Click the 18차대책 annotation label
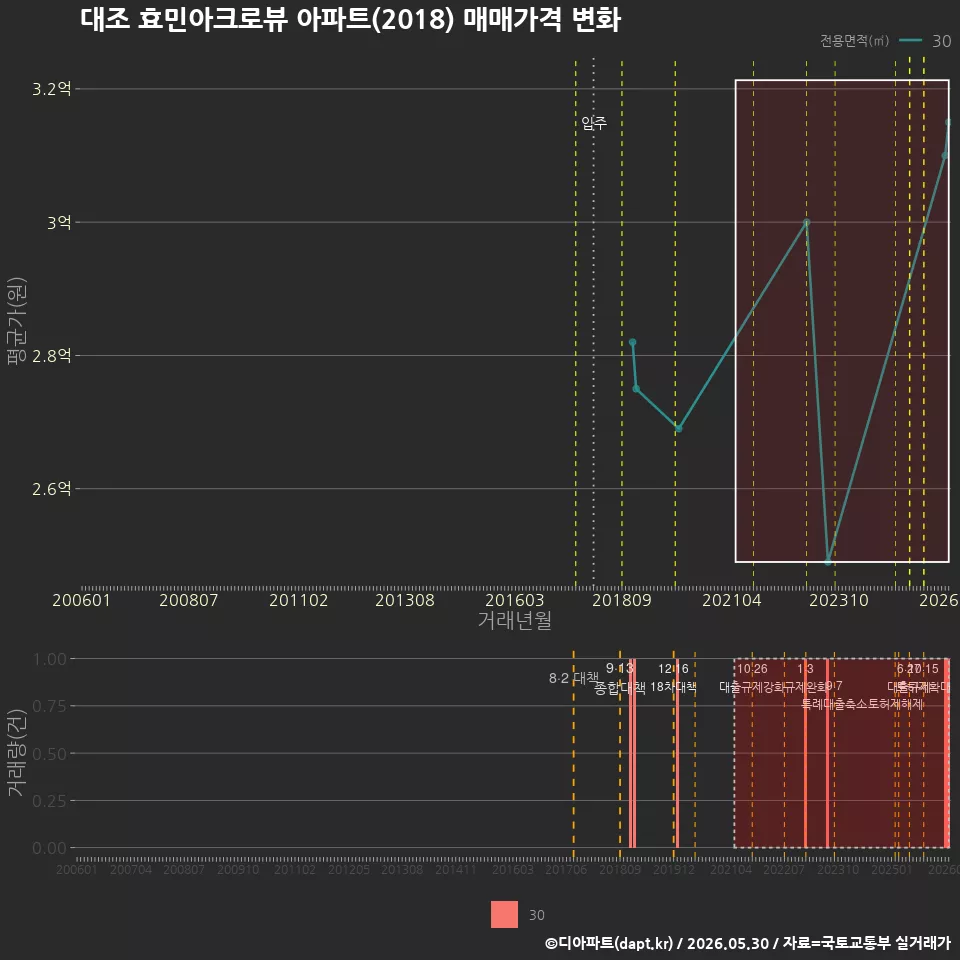The image size is (960, 960). [673, 687]
